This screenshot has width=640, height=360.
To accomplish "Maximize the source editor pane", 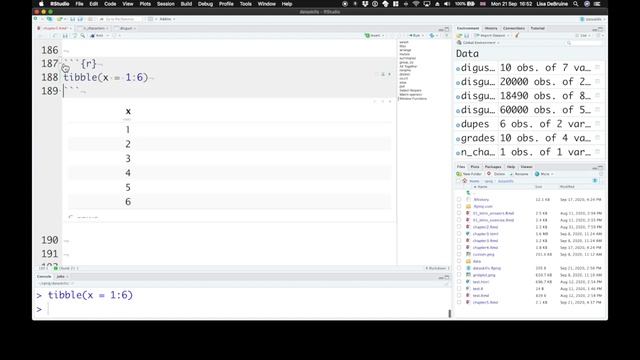I will click(447, 29).
